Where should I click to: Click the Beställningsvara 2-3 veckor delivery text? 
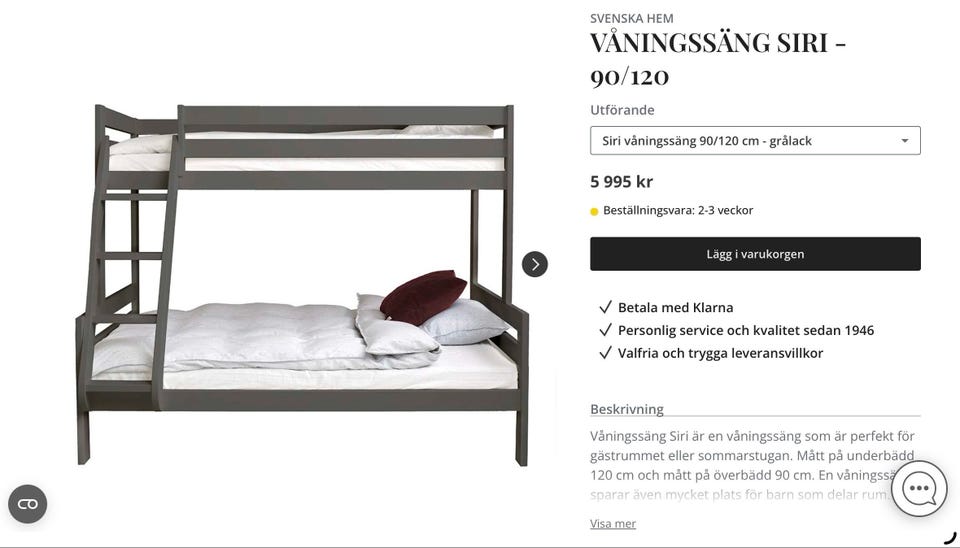(678, 211)
